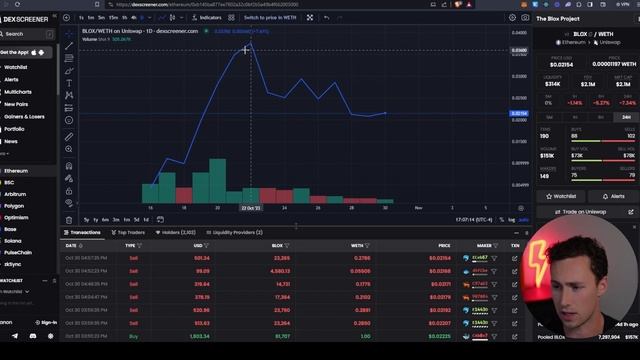Viewport: 640px width, 360px height.
Task: Toggle auto scale on chart
Action: click(x=523, y=220)
